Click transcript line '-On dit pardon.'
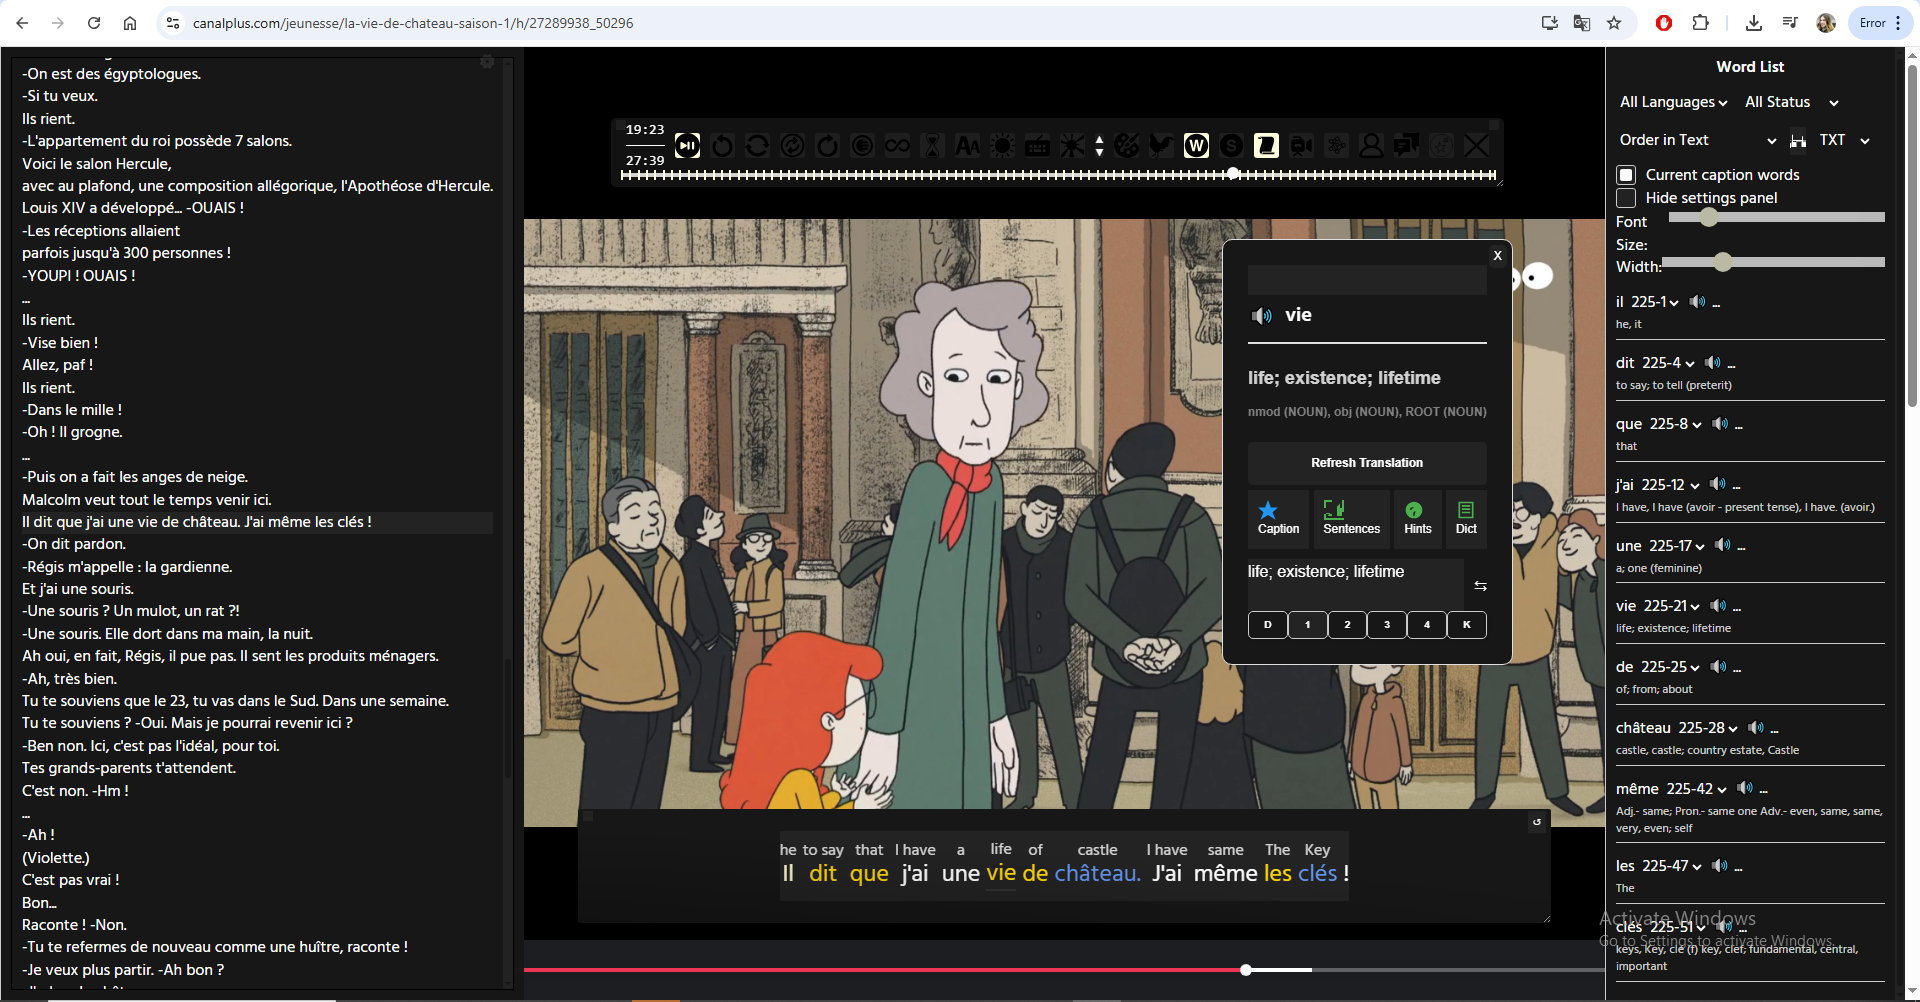 tap(76, 544)
